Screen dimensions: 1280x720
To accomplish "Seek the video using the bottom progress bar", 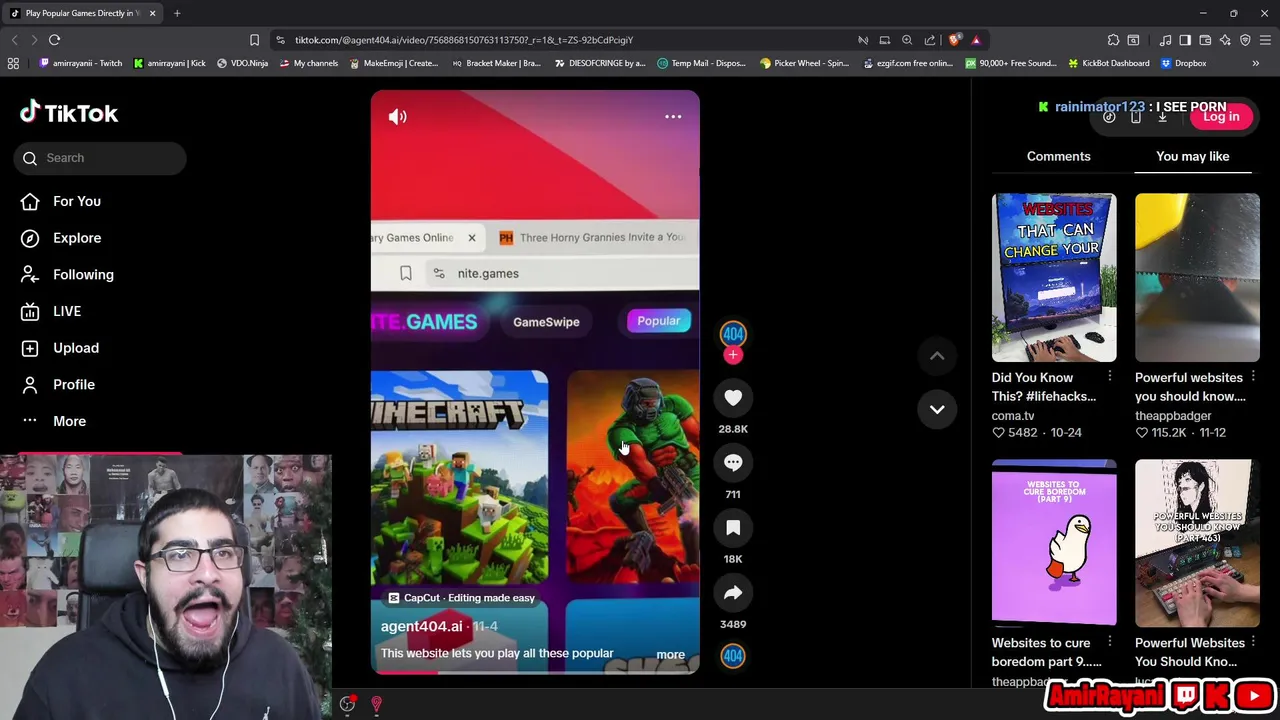I will [x=535, y=672].
